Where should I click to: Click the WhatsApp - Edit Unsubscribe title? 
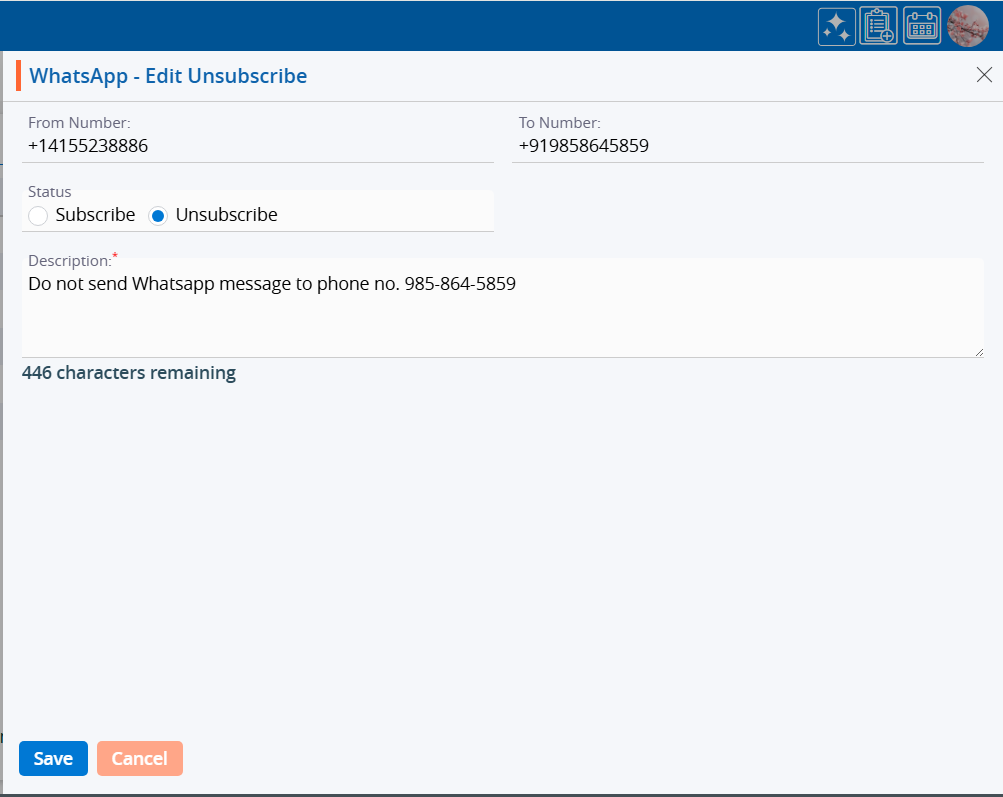coord(168,76)
